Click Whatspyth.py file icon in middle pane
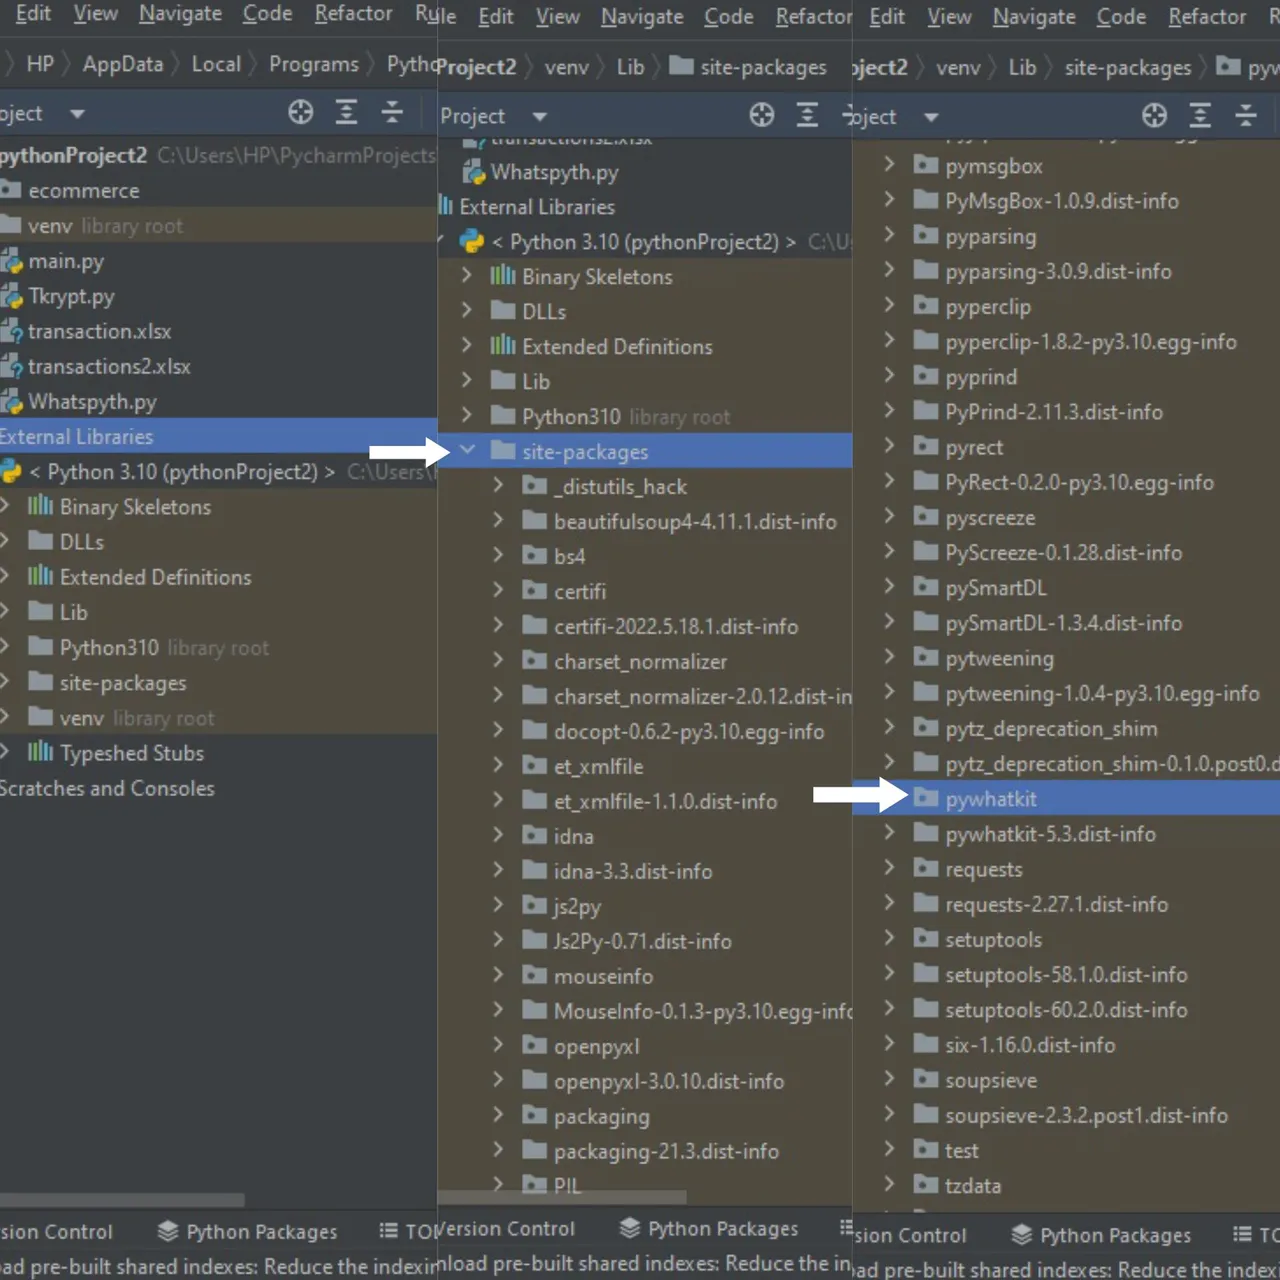 pos(473,172)
